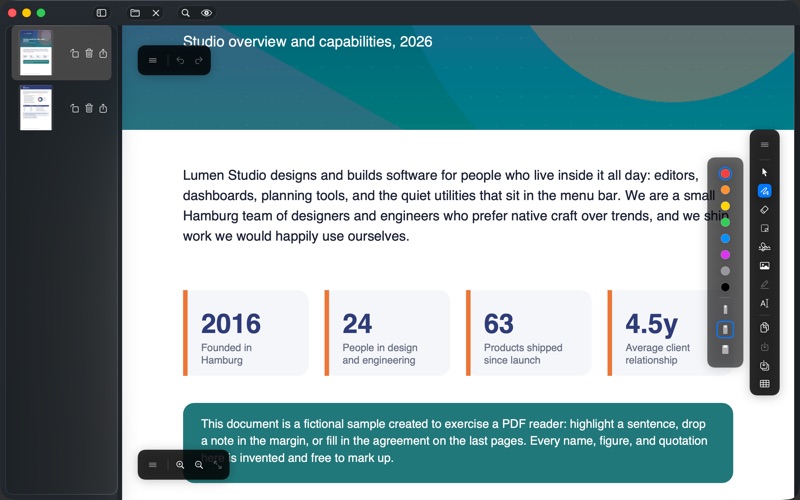Viewport: 800px width, 500px height.
Task: Choose the green pen color
Action: click(725, 222)
